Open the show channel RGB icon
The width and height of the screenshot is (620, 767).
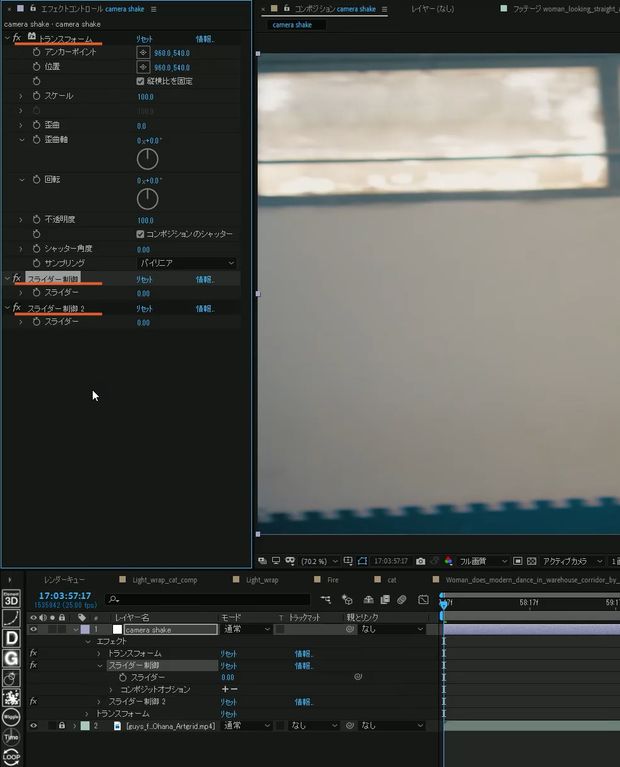click(448, 561)
